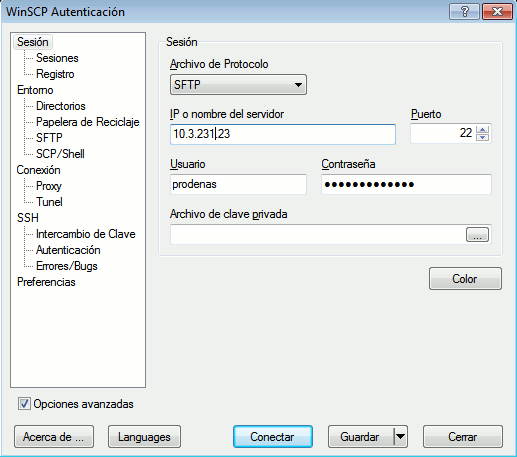
Task: Open Papelera de Reciclaje settings
Action: tap(88, 122)
